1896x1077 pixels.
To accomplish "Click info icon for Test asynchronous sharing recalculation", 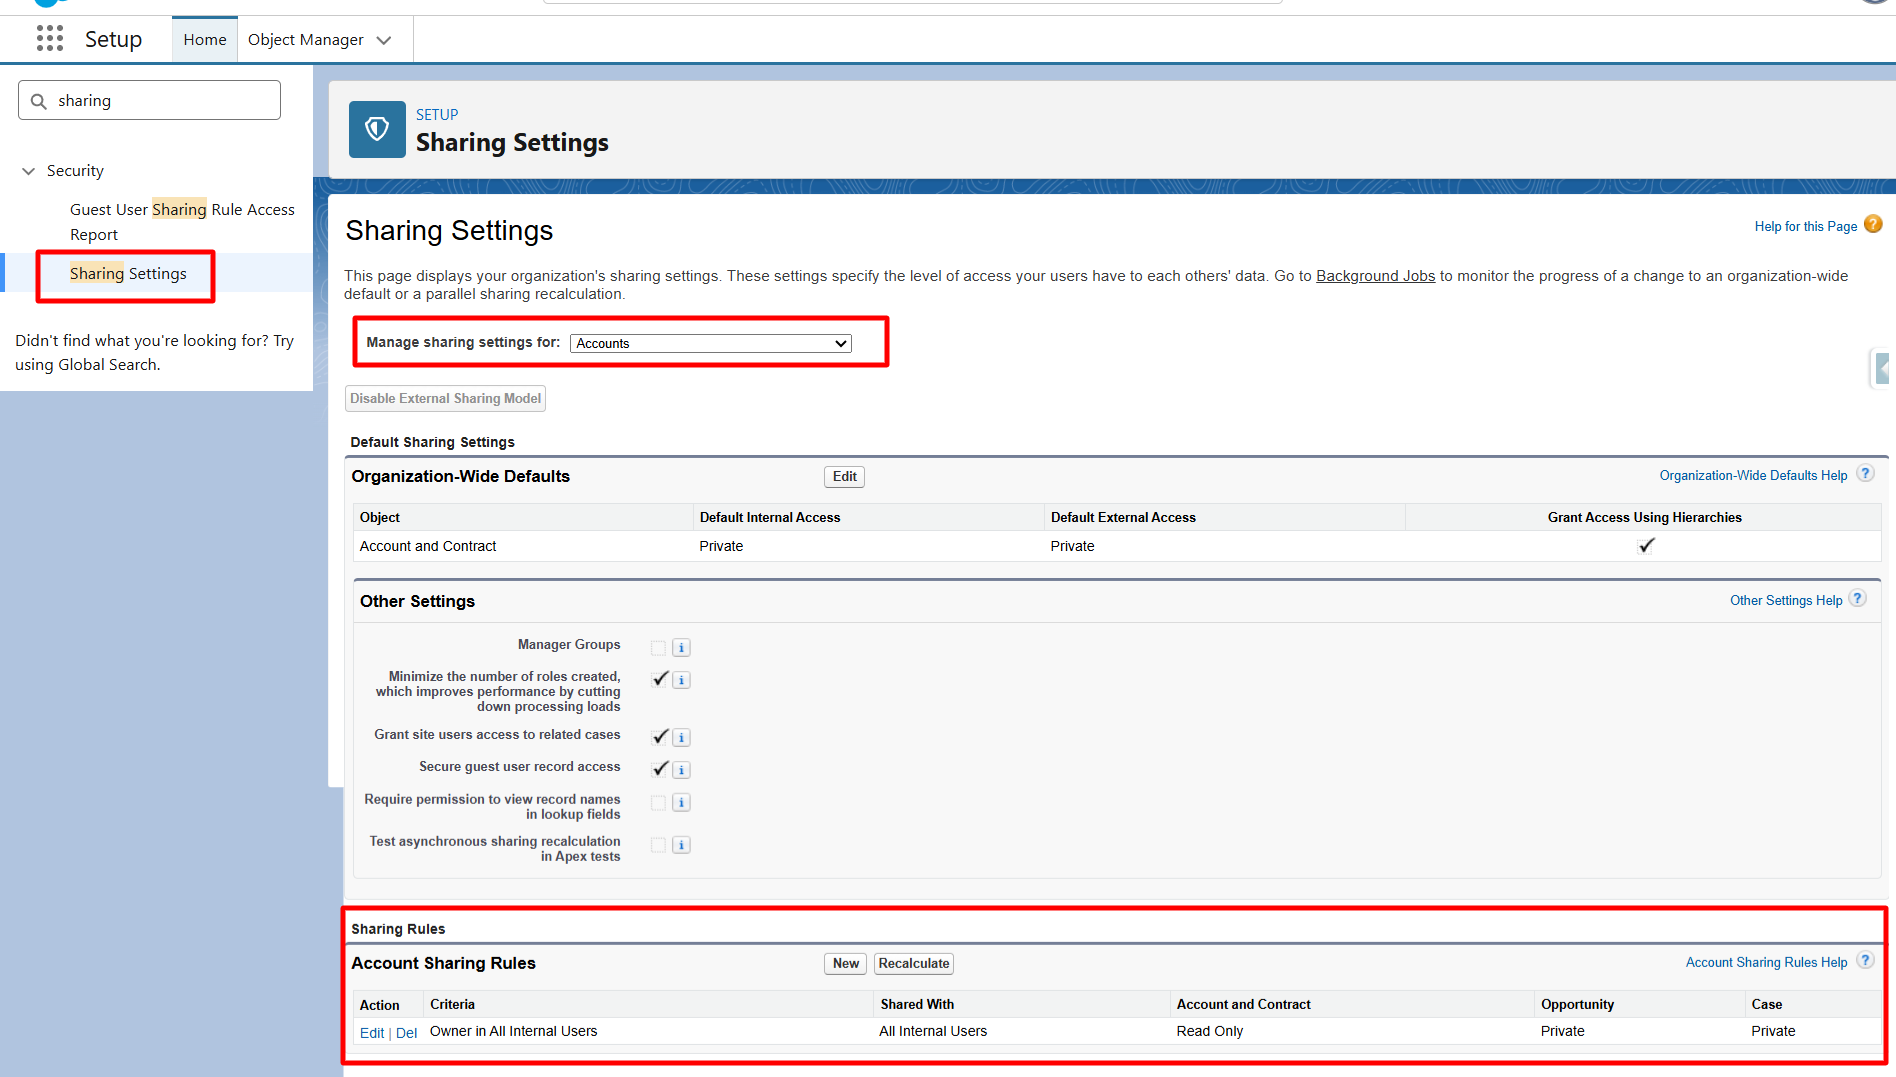I will point(681,845).
